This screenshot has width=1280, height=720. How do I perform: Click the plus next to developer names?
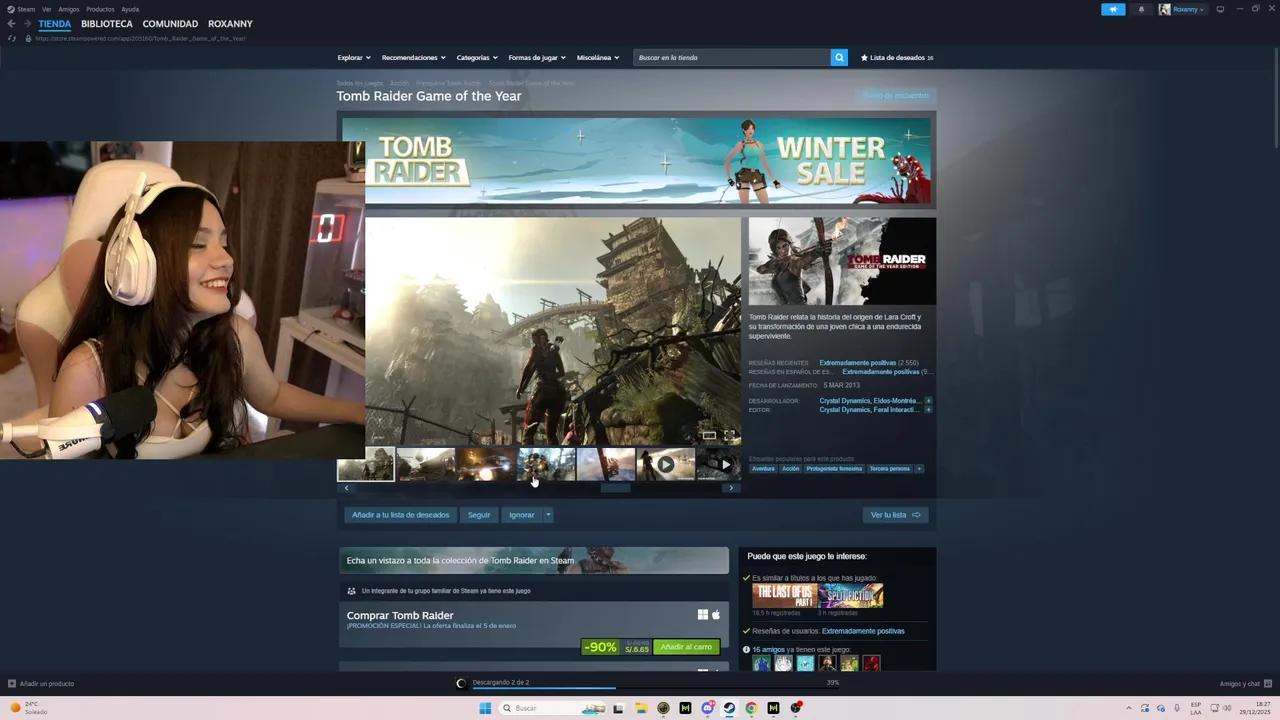(x=928, y=401)
